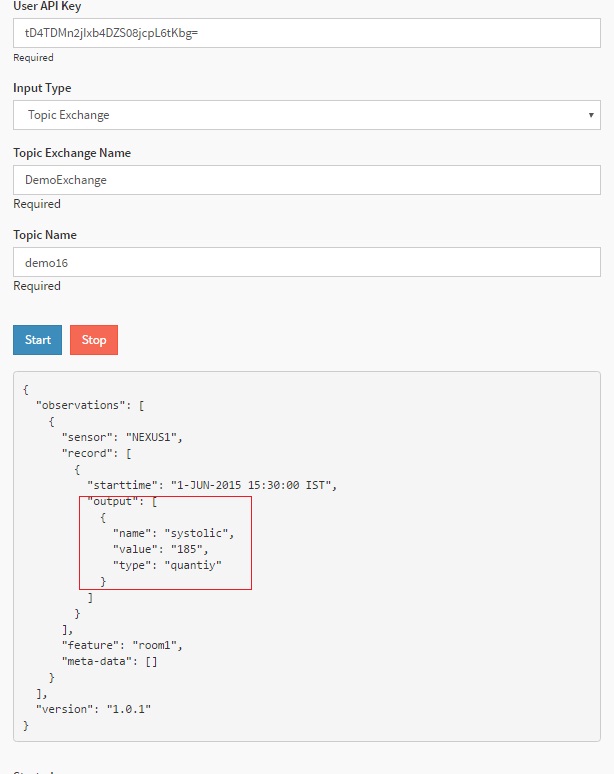
Task: Click the blue Start button
Action: (38, 340)
